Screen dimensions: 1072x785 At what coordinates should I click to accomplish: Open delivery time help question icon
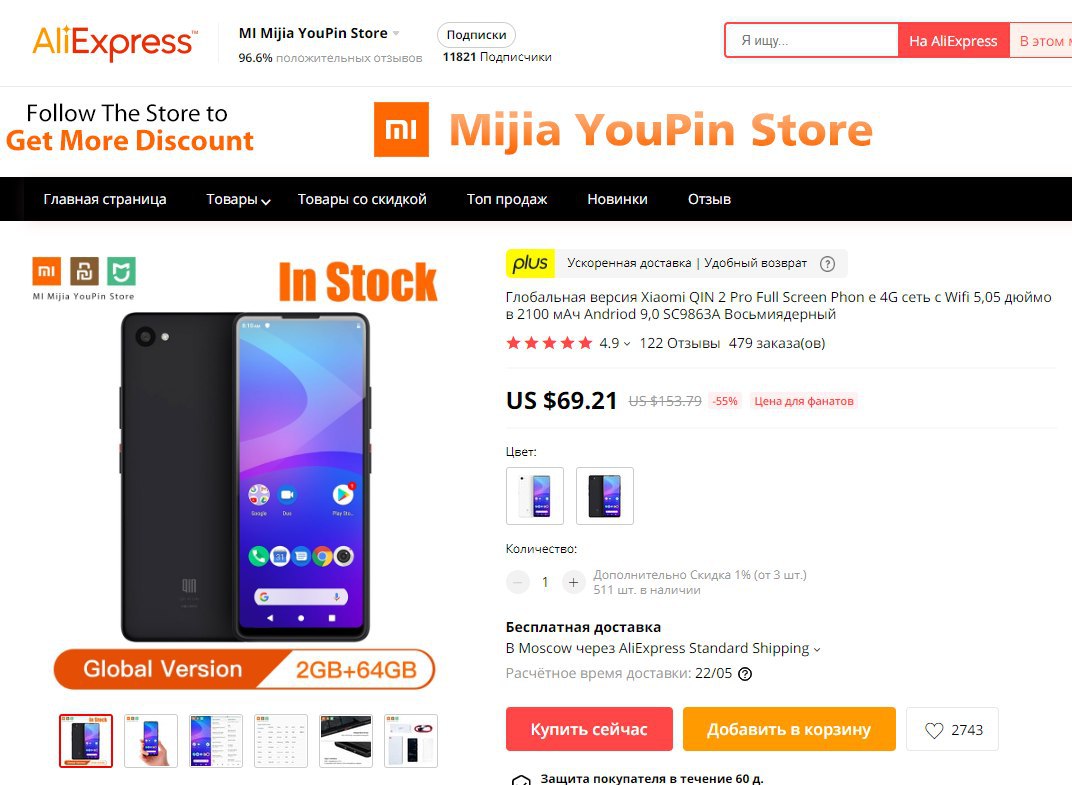pos(745,674)
